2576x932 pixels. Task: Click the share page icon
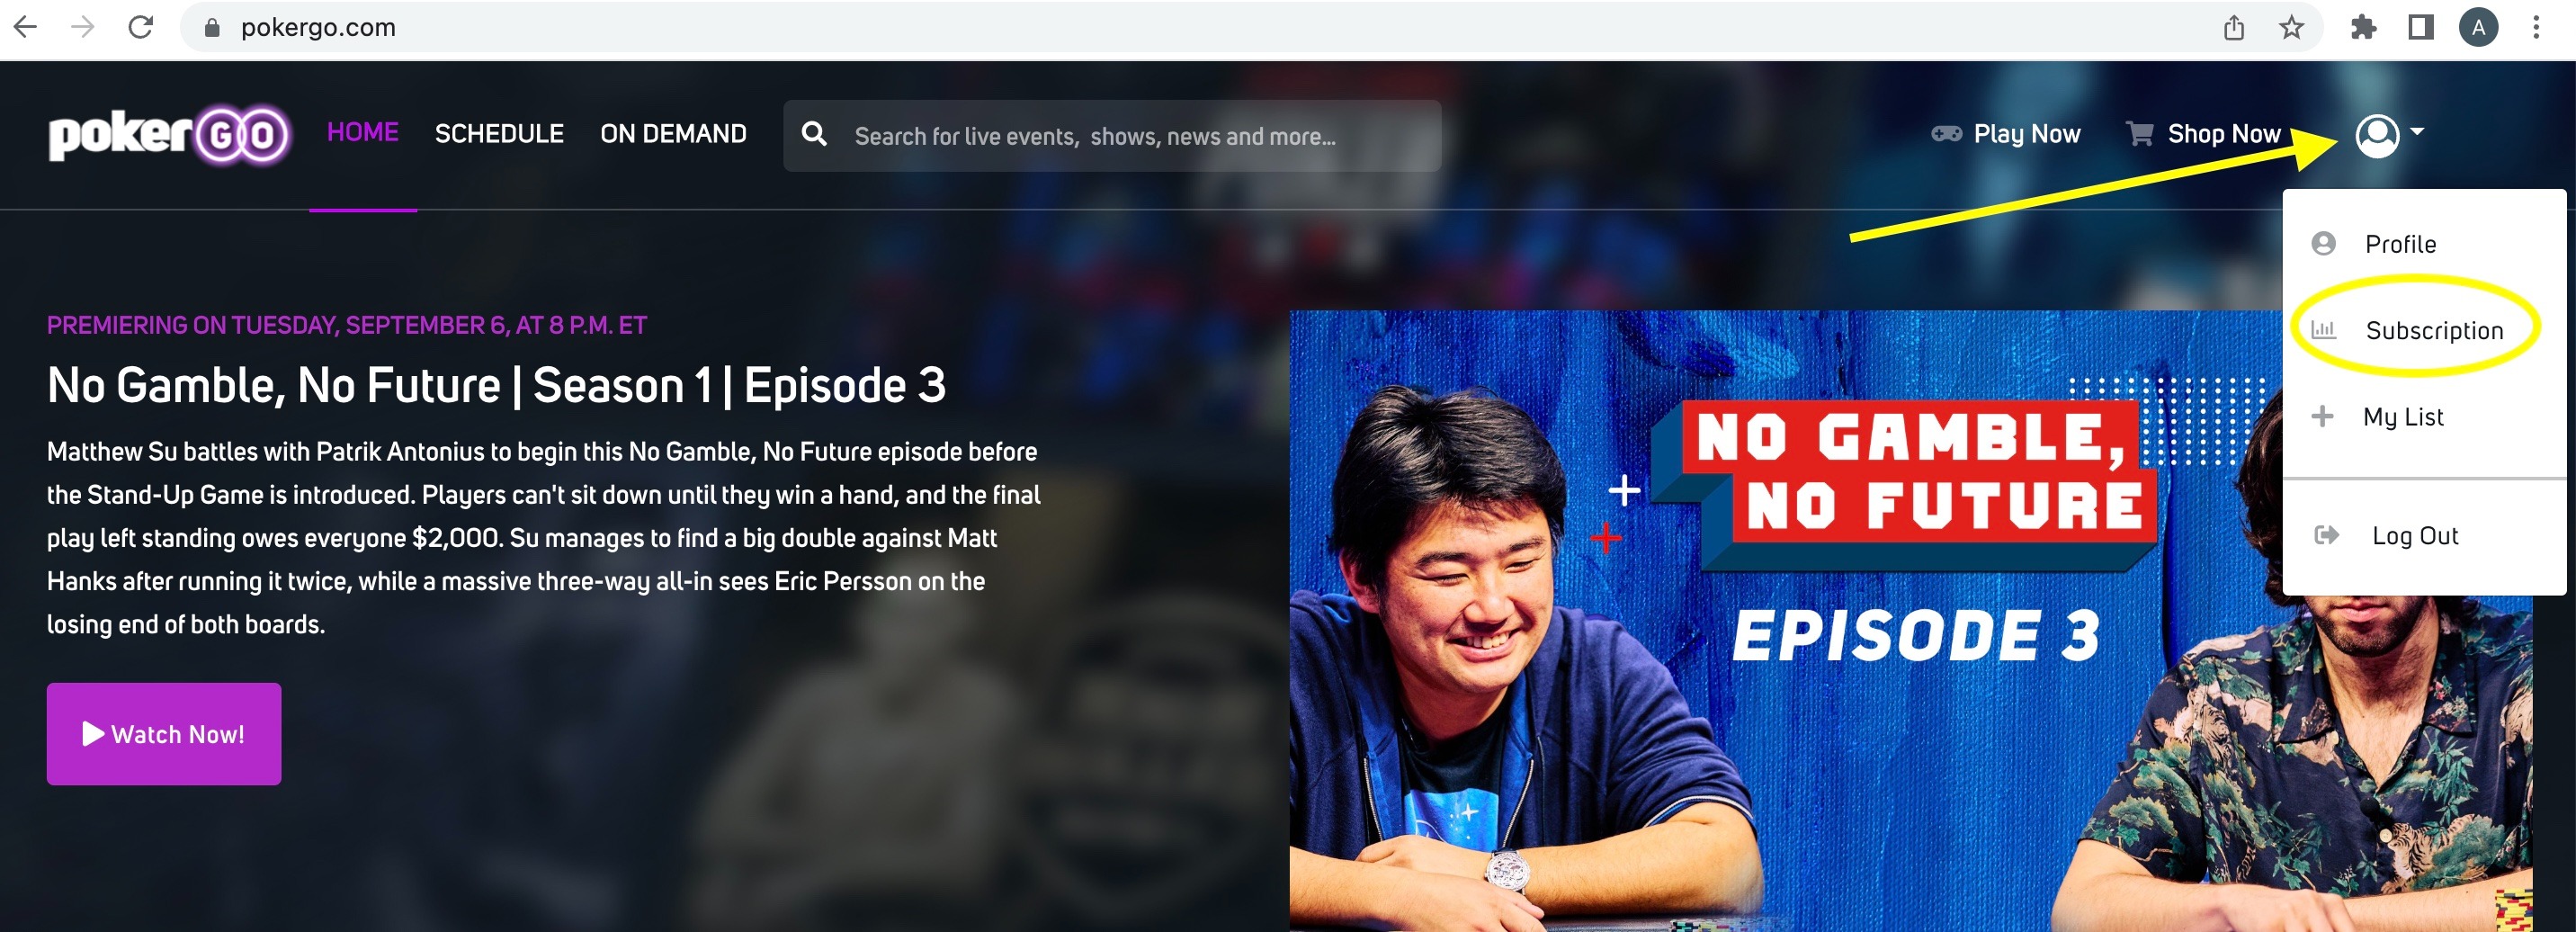pyautogui.click(x=2233, y=27)
